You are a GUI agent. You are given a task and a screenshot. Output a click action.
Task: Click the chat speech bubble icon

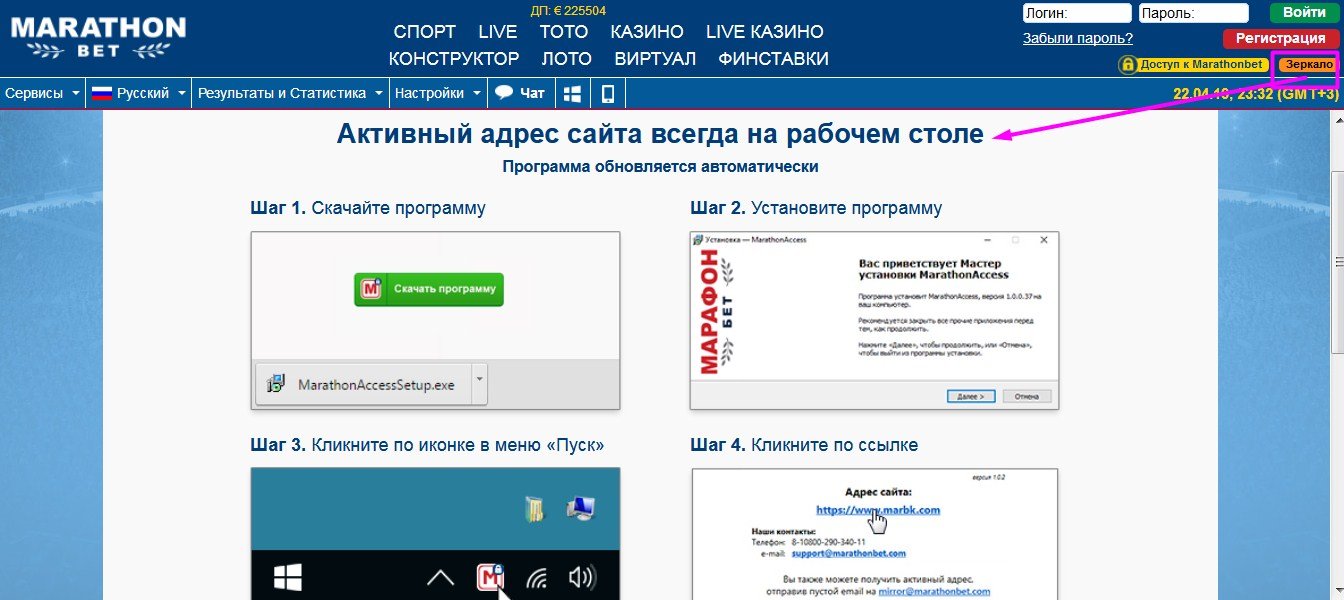(504, 92)
